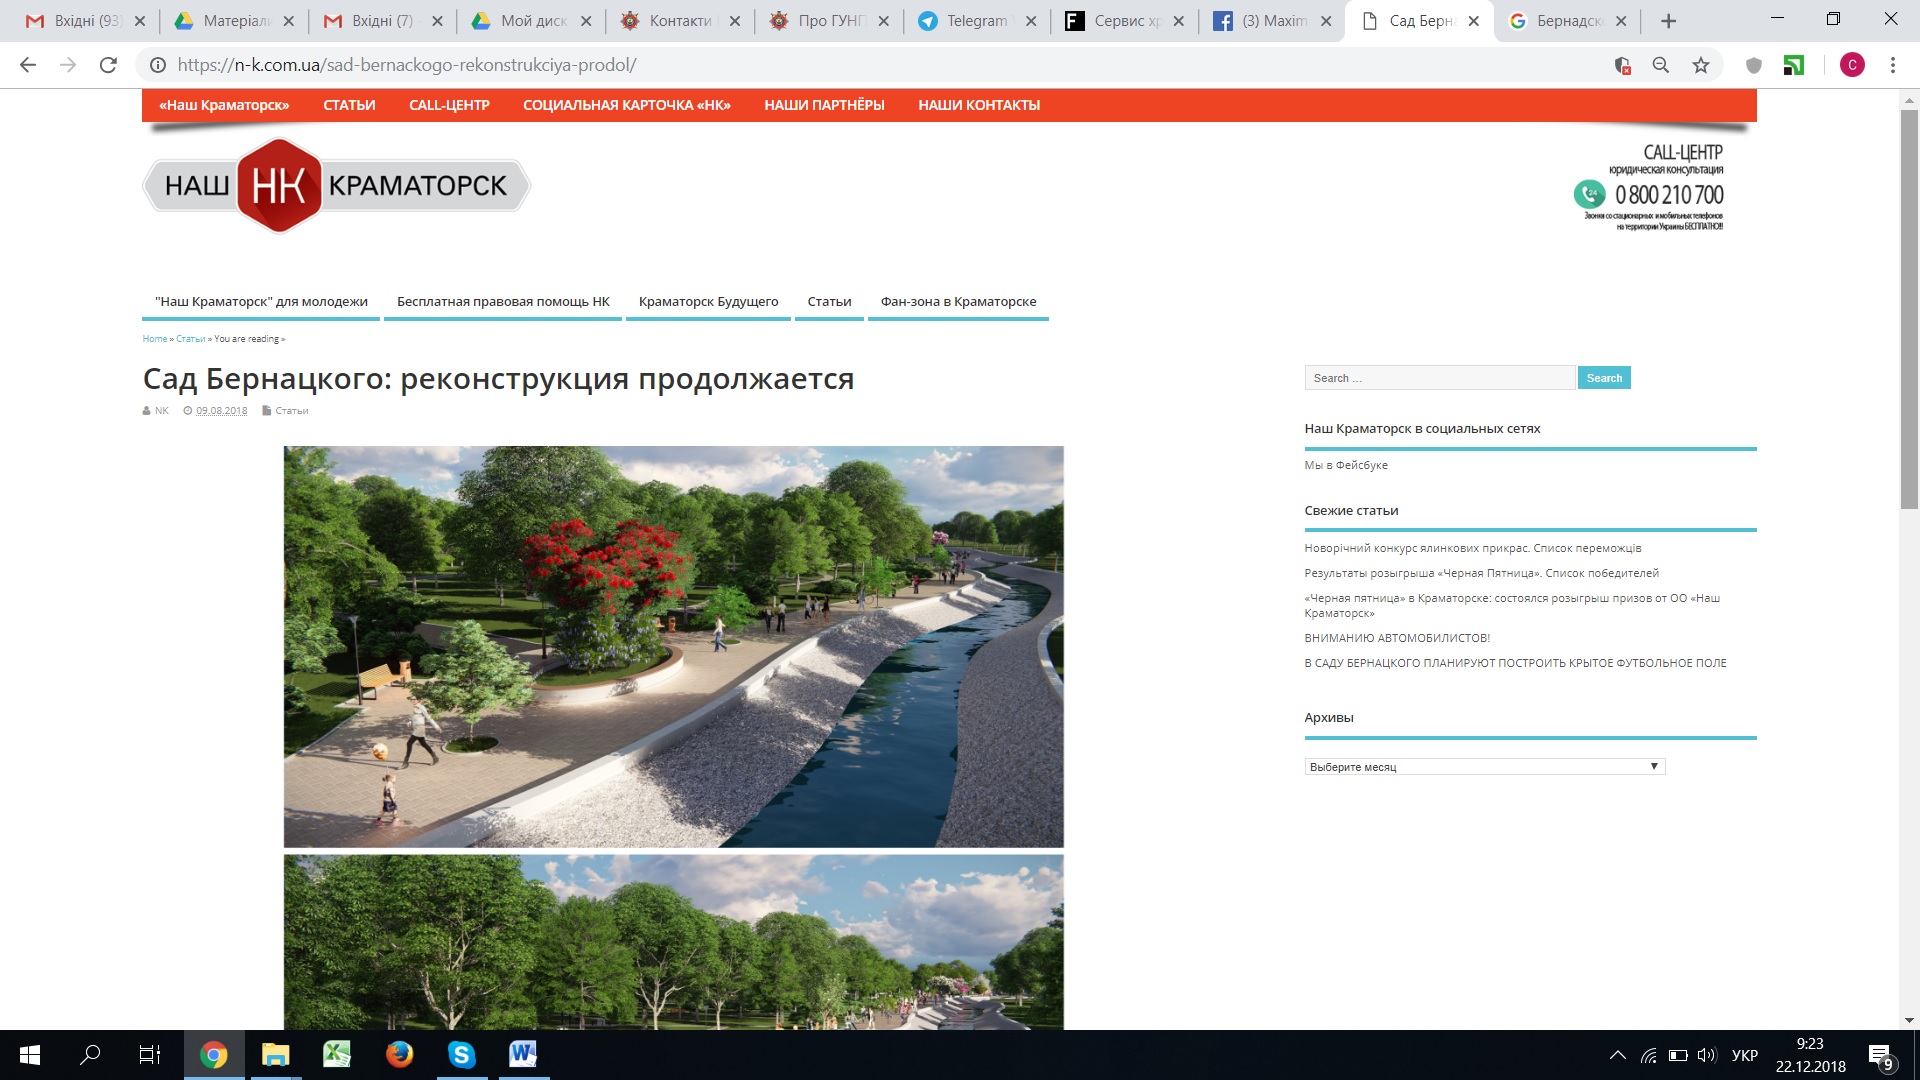The width and height of the screenshot is (1920, 1080).
Task: Click the 09.08.2018 post date link
Action: click(x=221, y=411)
